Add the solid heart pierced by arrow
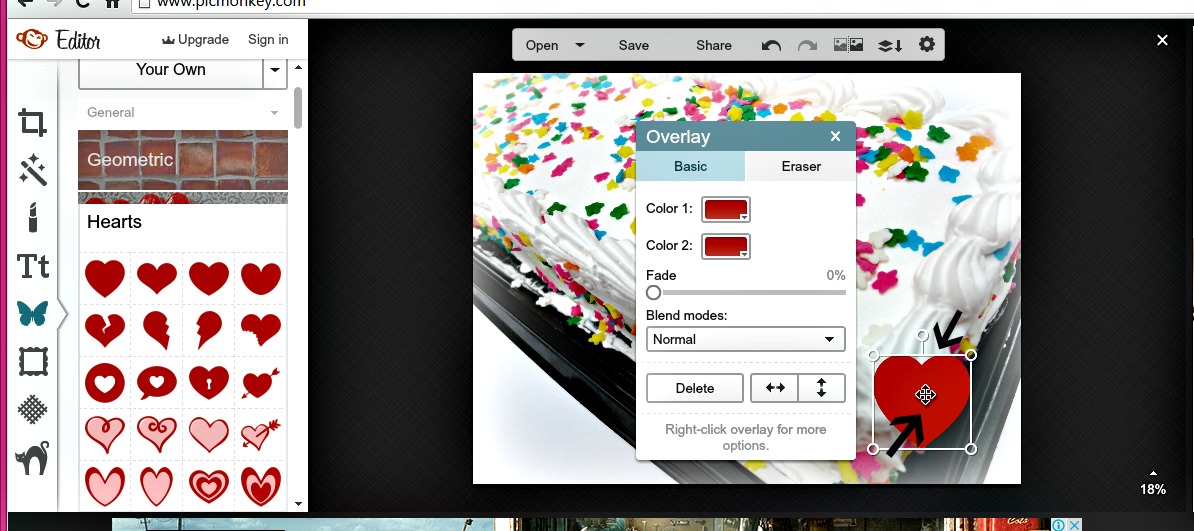This screenshot has height=531, width=1194. click(x=260, y=382)
